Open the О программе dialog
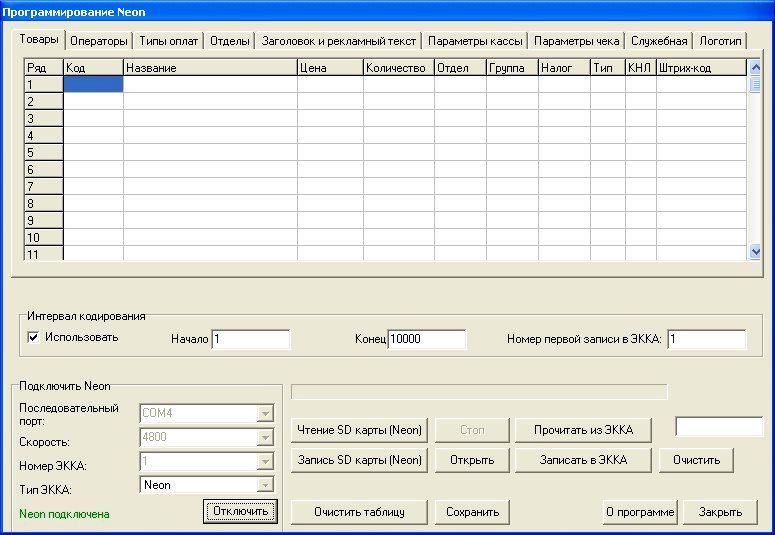Screen dimensions: 775x535 (640, 512)
